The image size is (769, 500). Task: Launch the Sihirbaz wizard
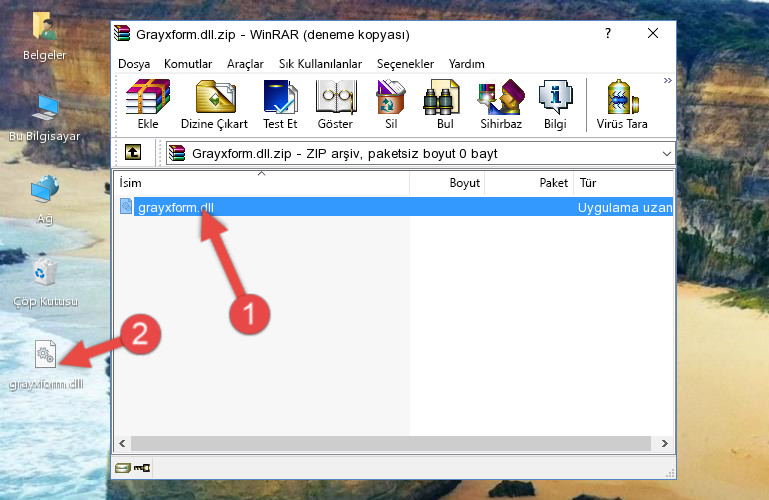point(501,104)
